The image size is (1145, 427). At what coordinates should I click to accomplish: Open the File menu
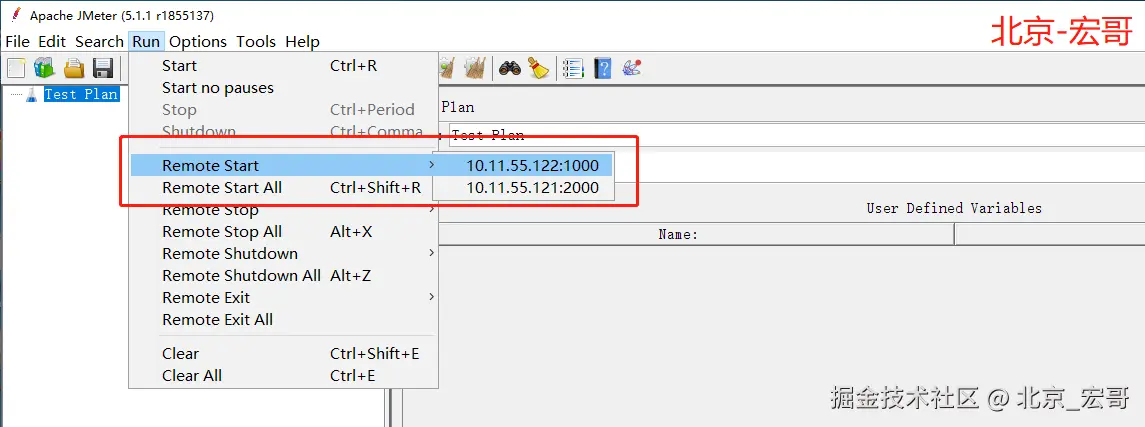coord(18,42)
